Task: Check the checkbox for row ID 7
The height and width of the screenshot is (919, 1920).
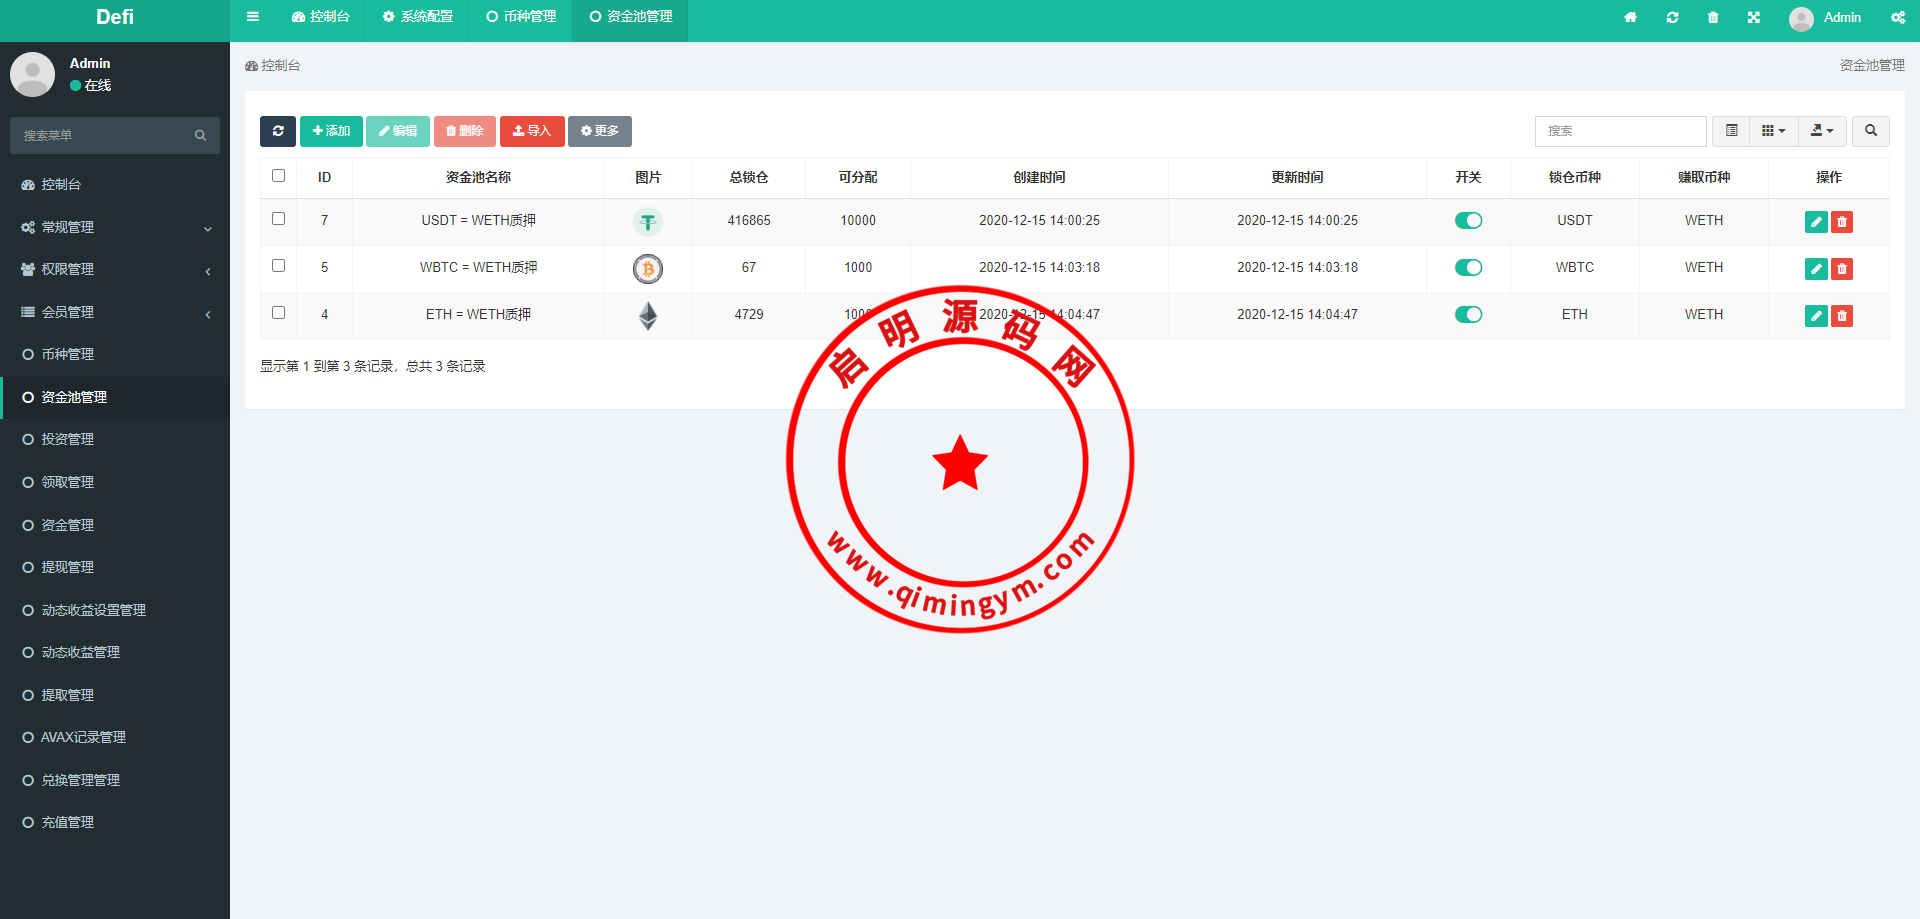Action: [x=279, y=219]
